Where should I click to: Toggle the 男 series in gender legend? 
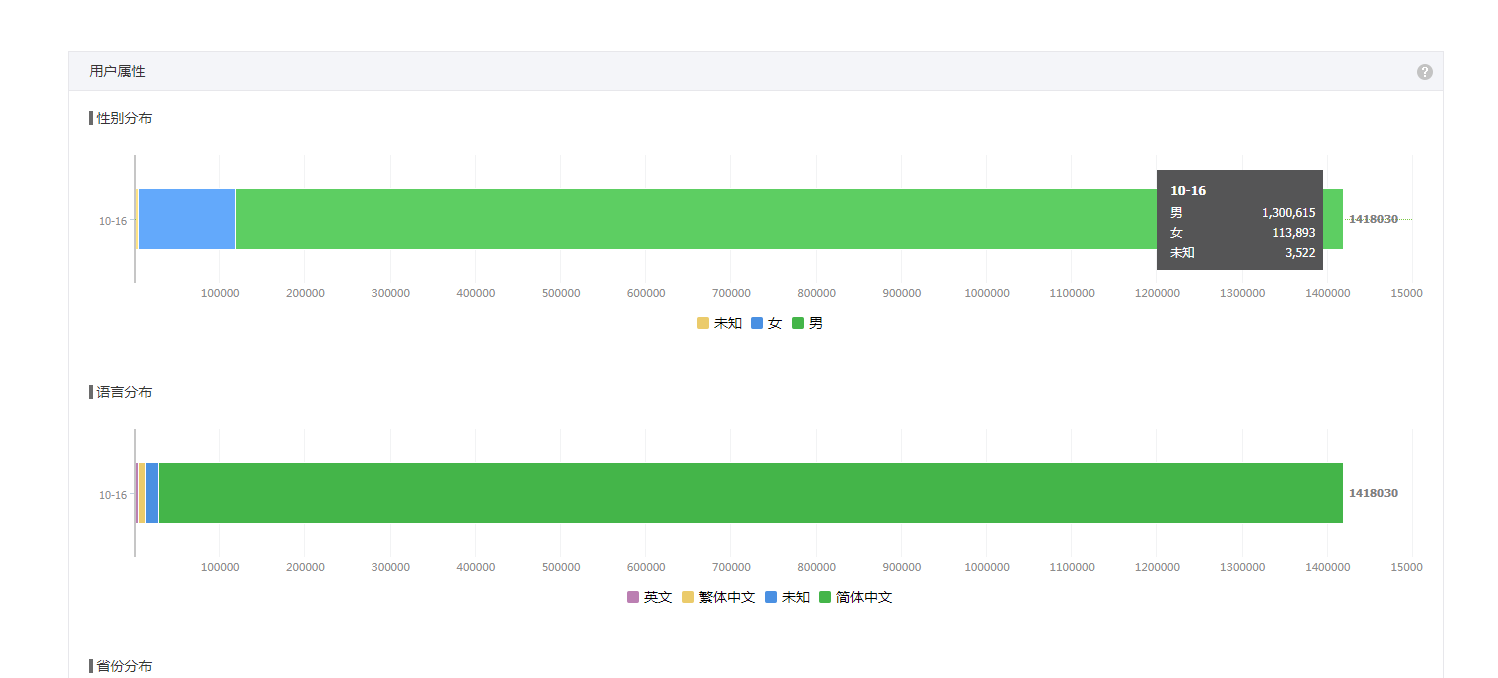807,323
